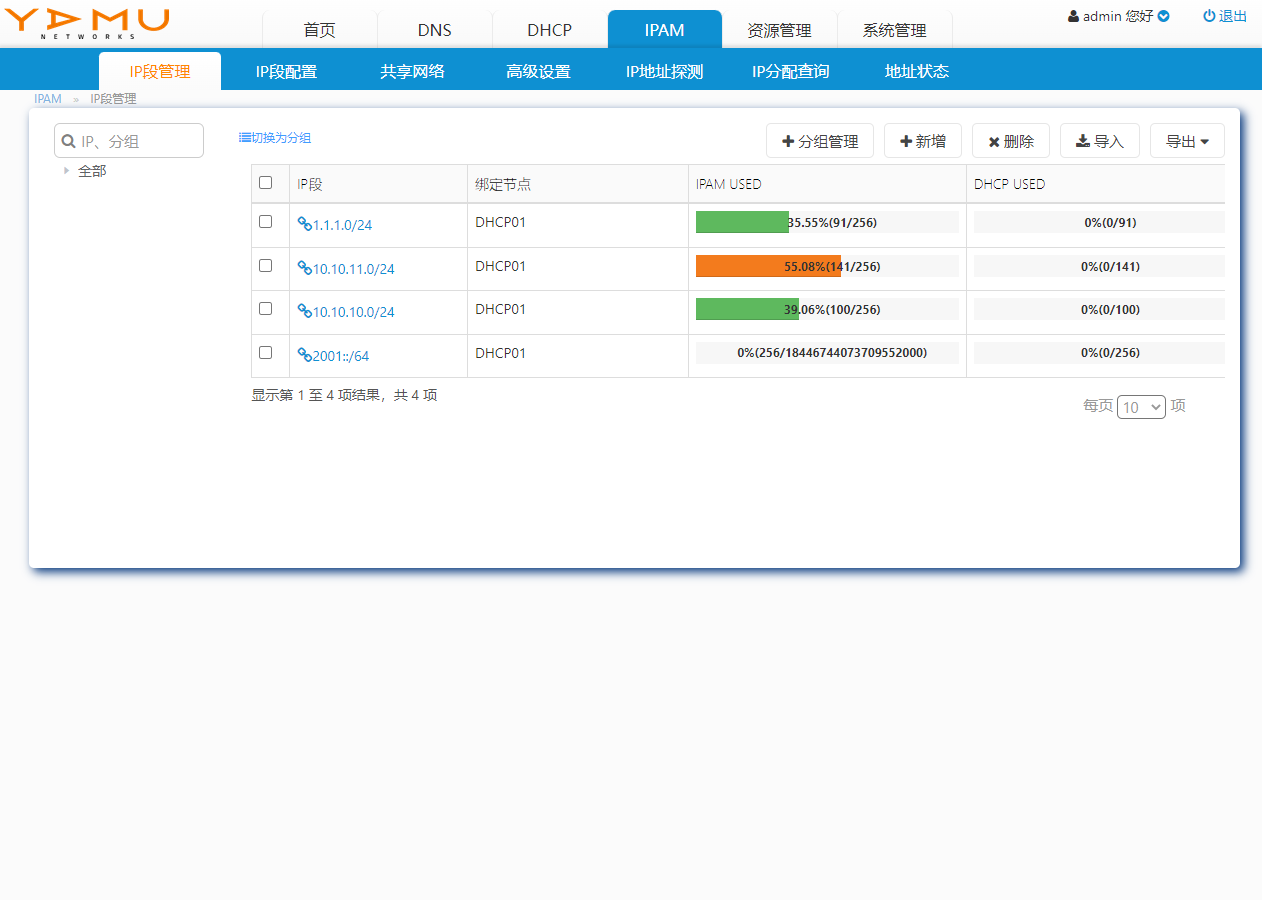Switch to the 高级设置 tab

pyautogui.click(x=538, y=71)
